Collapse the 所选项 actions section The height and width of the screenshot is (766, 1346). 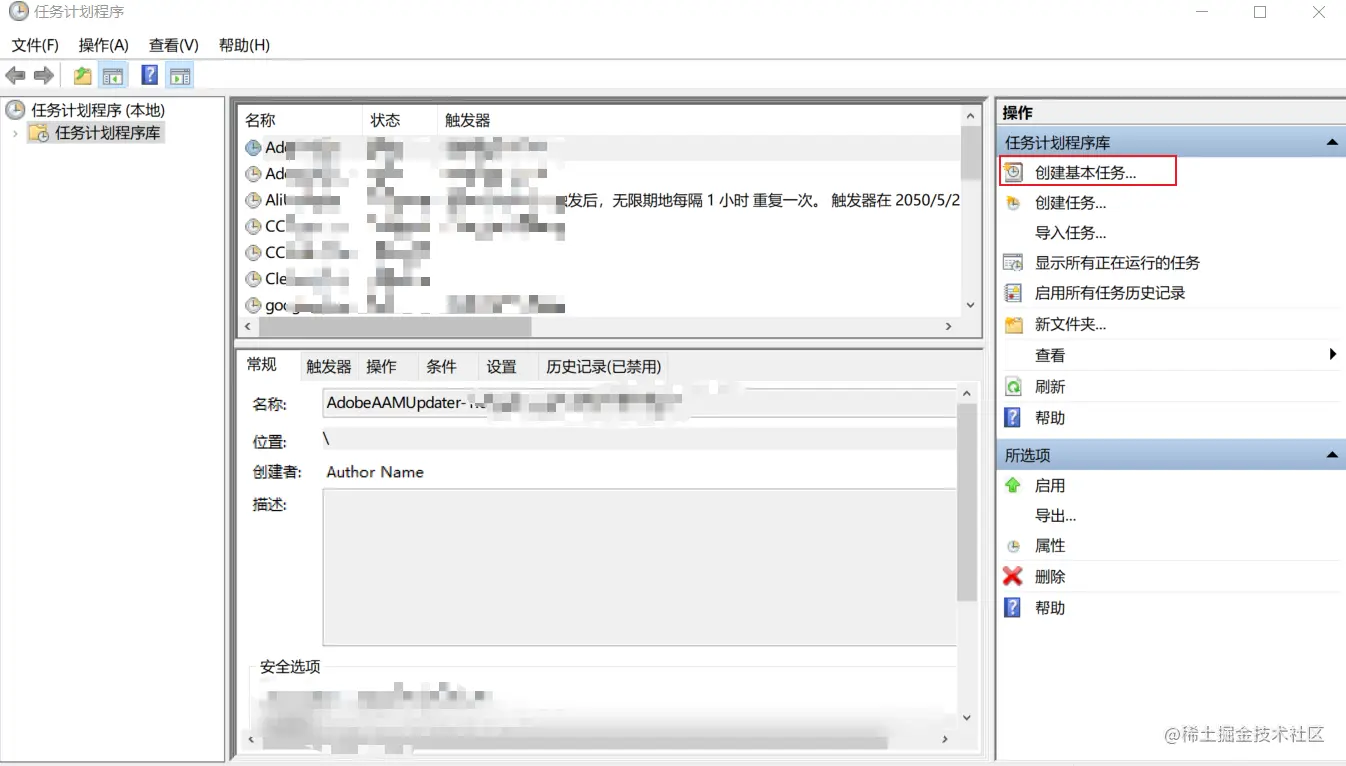1332,455
